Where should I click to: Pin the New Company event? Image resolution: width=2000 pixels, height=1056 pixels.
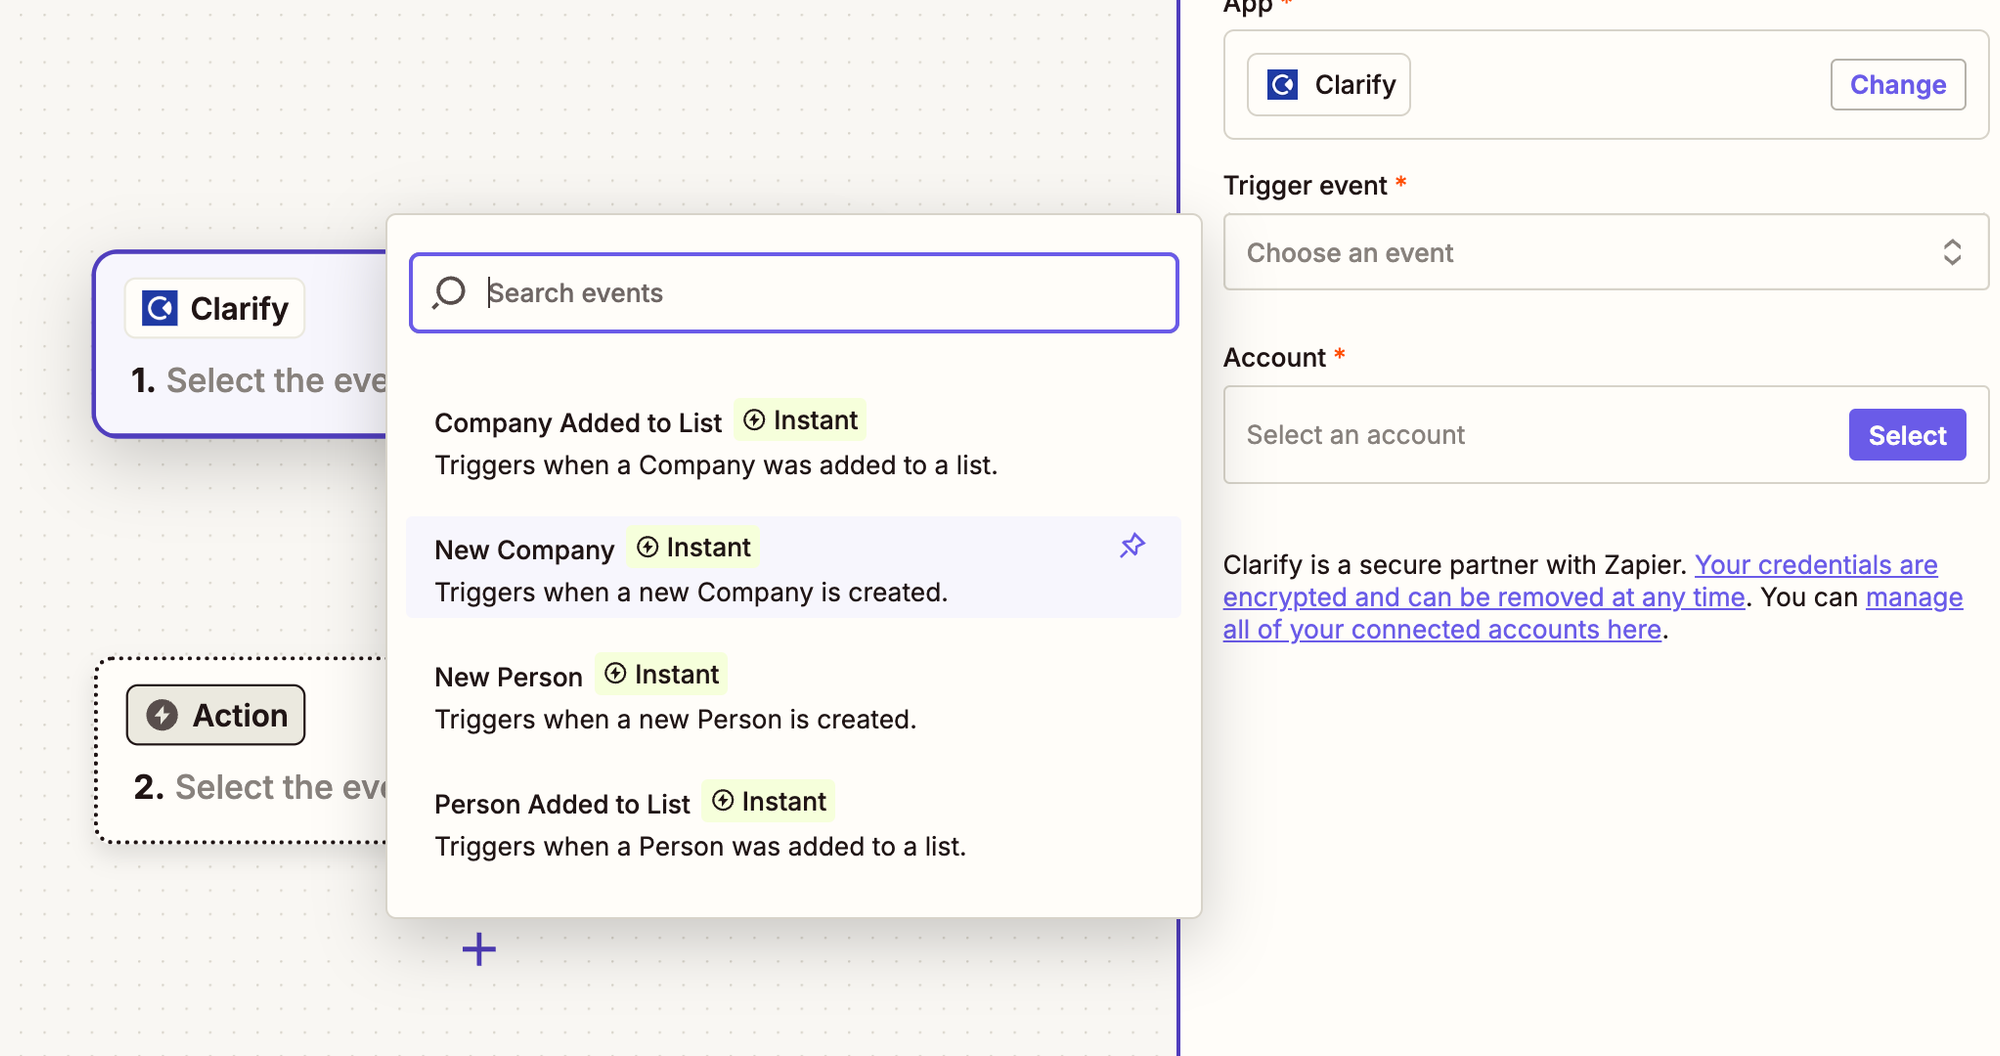[x=1132, y=546]
